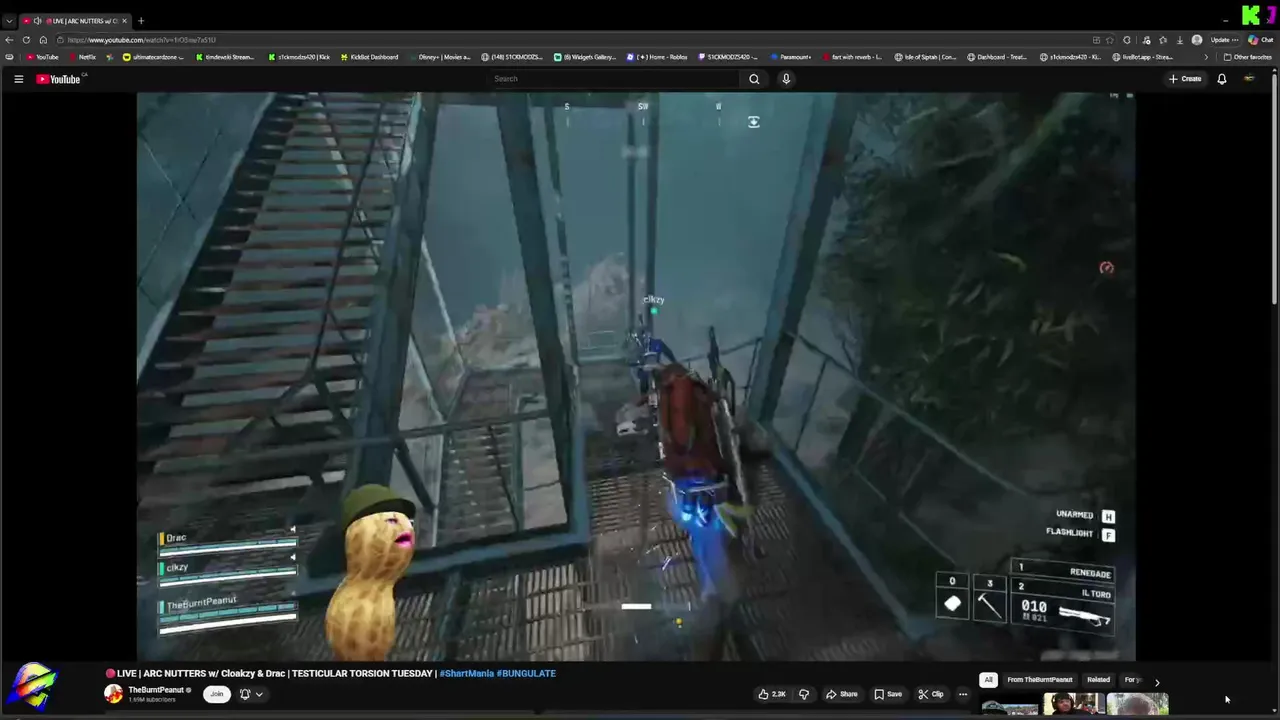This screenshot has width=1280, height=720.
Task: Select the From TheBurntPeanut chip
Action: 1039,680
